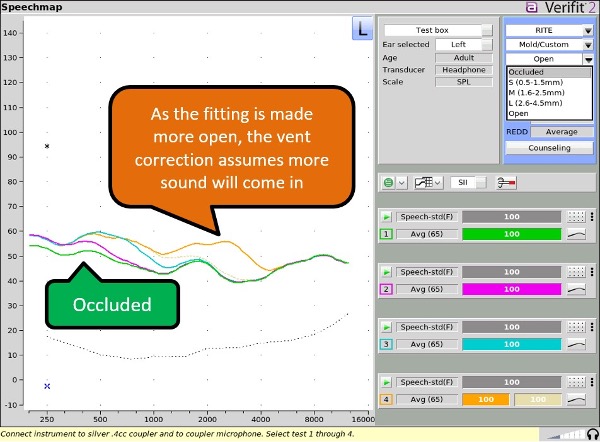Click the green 100 bar for test 1
600x442 pixels.
pyautogui.click(x=512, y=234)
